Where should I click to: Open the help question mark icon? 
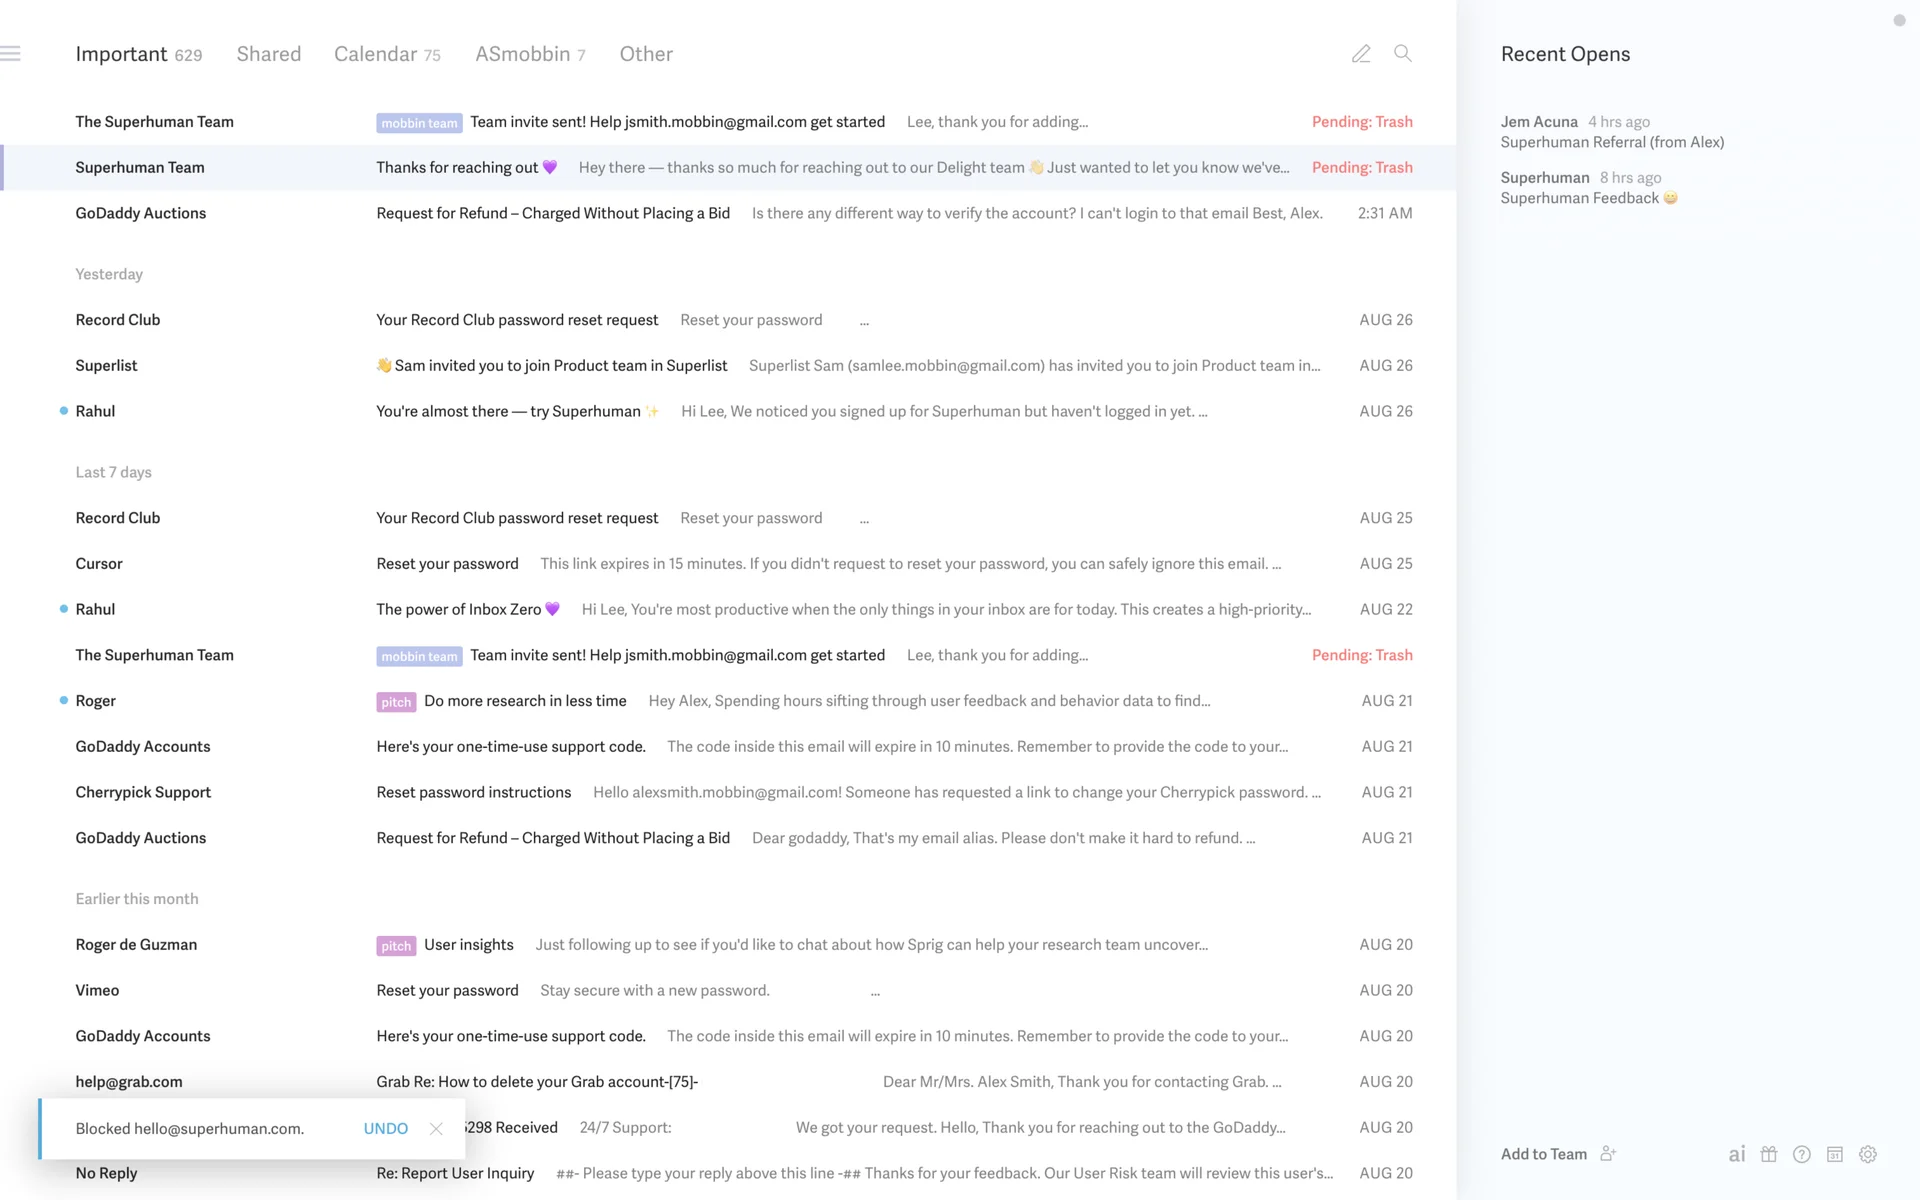(1802, 1154)
